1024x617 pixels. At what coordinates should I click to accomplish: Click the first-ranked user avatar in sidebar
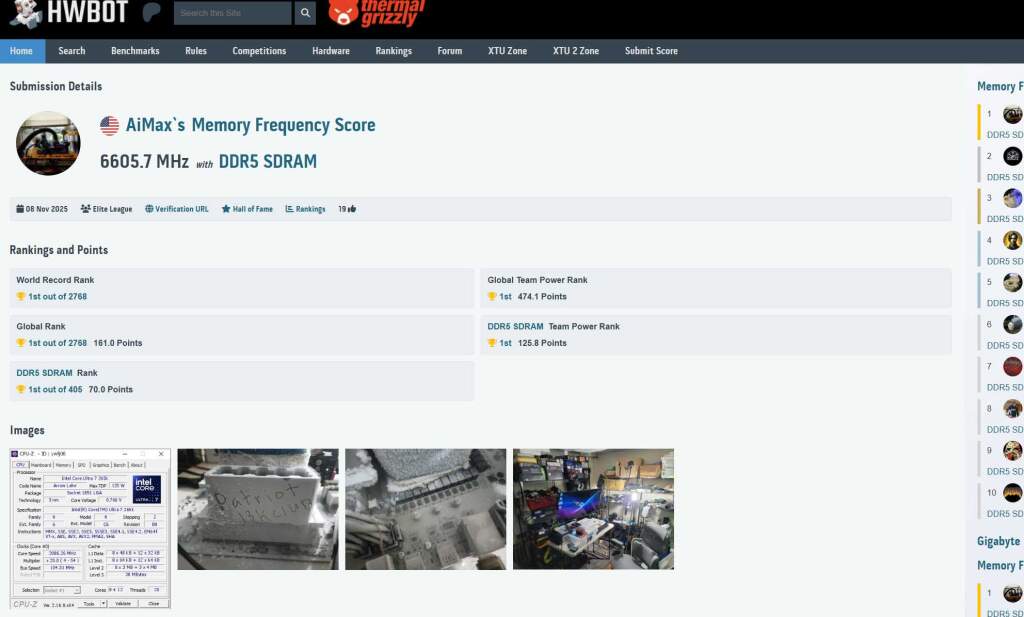[x=1012, y=114]
